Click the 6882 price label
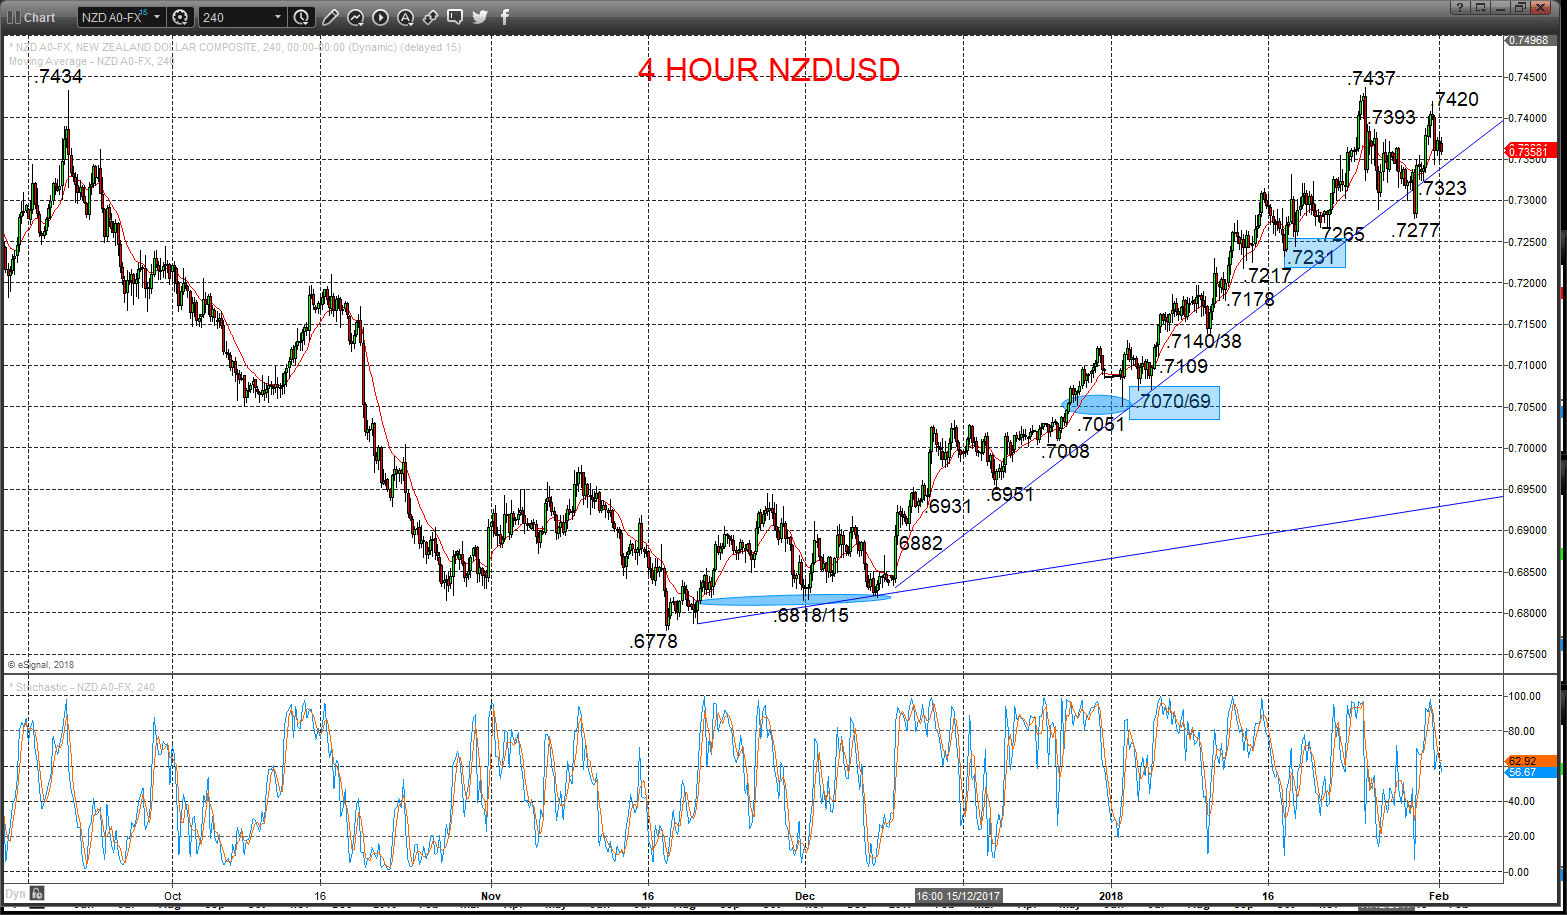The height and width of the screenshot is (915, 1567). click(920, 543)
